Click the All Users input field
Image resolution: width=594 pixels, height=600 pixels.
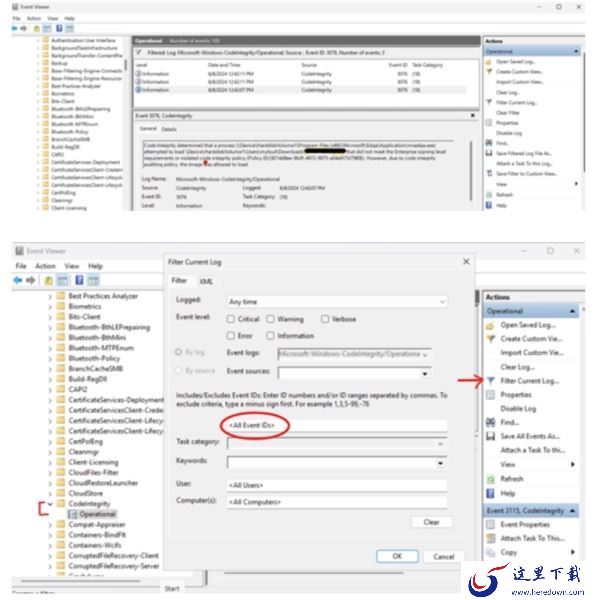[337, 485]
